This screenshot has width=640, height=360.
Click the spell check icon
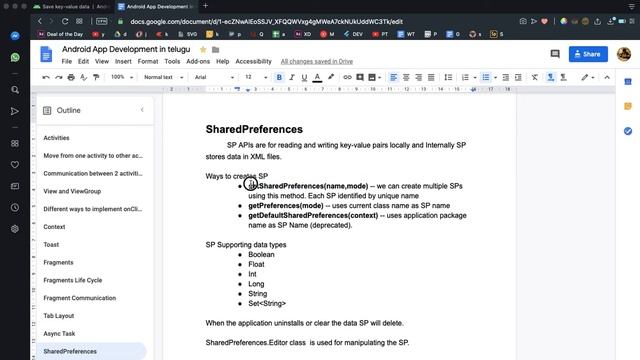(84, 77)
